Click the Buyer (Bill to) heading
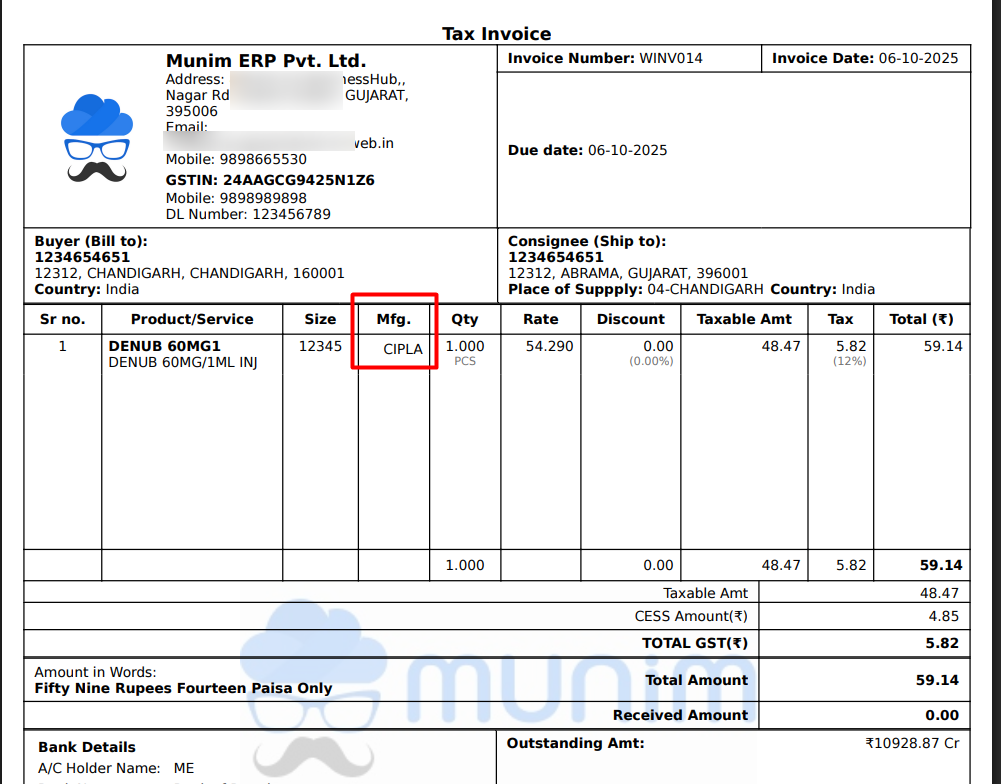 [91, 241]
